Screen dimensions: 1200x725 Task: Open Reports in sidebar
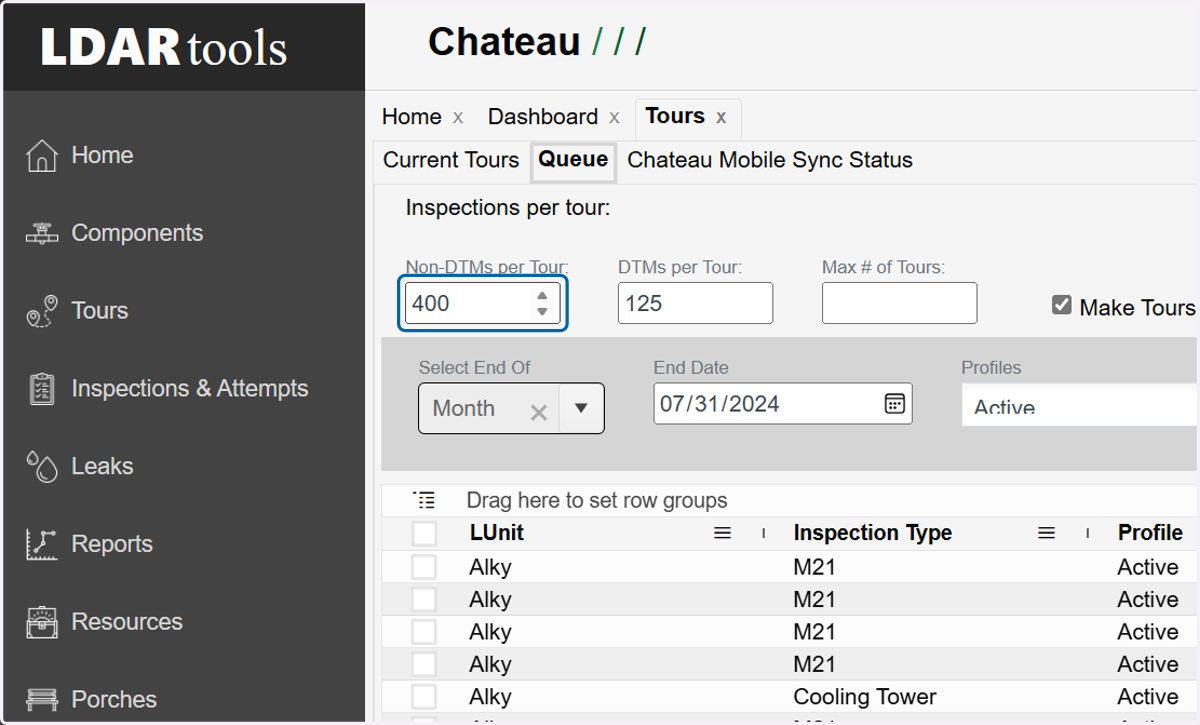[112, 544]
